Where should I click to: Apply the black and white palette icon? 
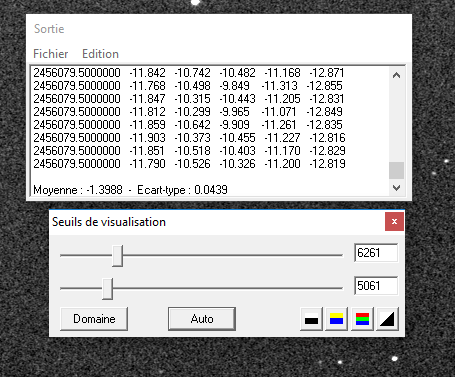tap(311, 319)
